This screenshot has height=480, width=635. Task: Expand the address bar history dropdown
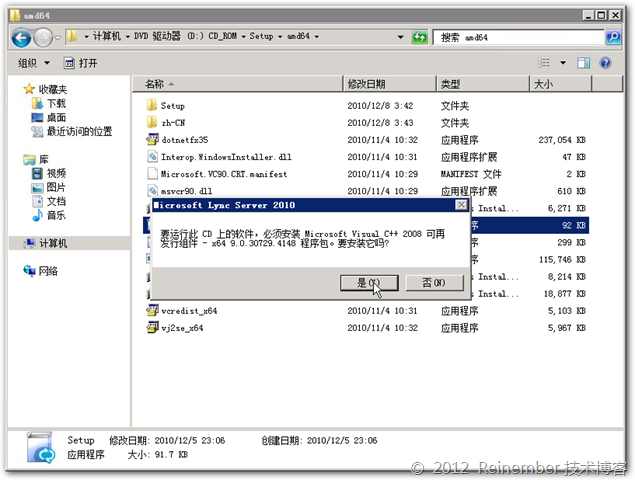(x=400, y=37)
